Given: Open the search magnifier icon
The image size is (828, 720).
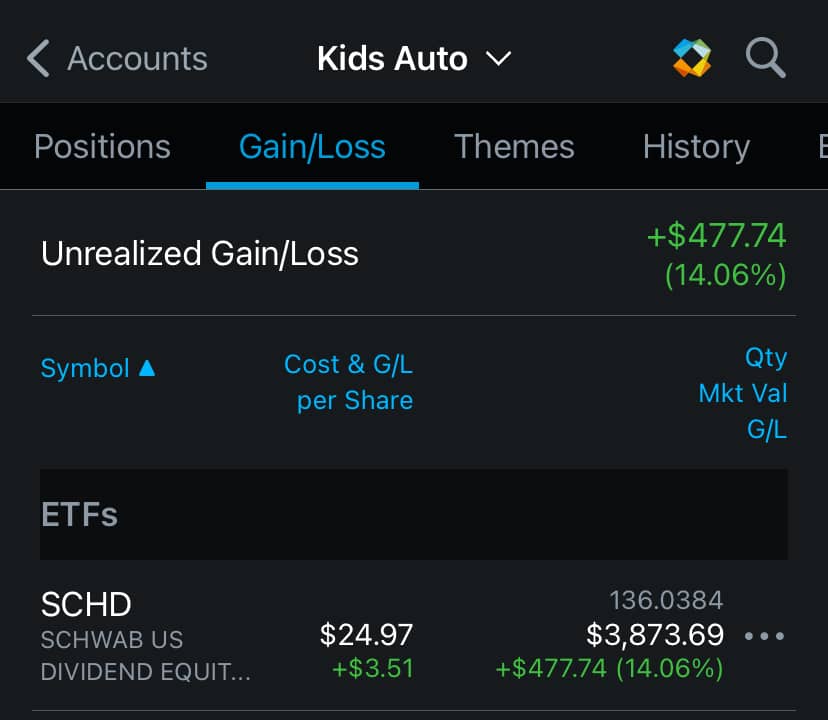Looking at the screenshot, I should coord(765,58).
